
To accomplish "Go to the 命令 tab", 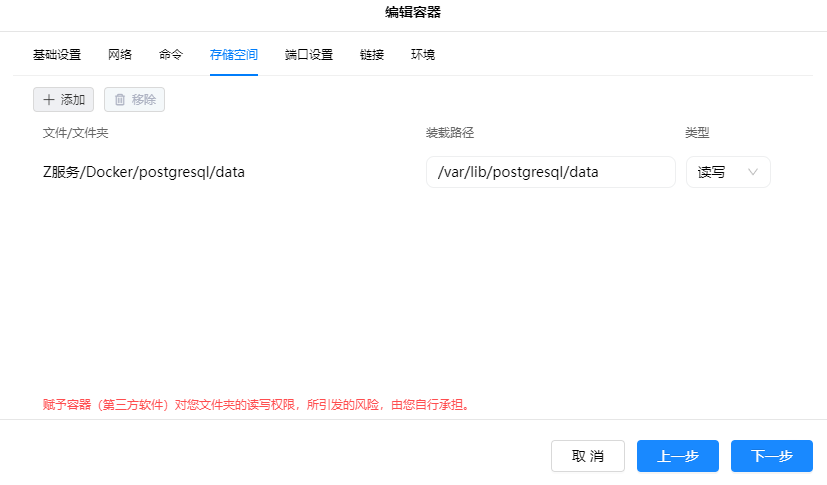I will tap(171, 55).
